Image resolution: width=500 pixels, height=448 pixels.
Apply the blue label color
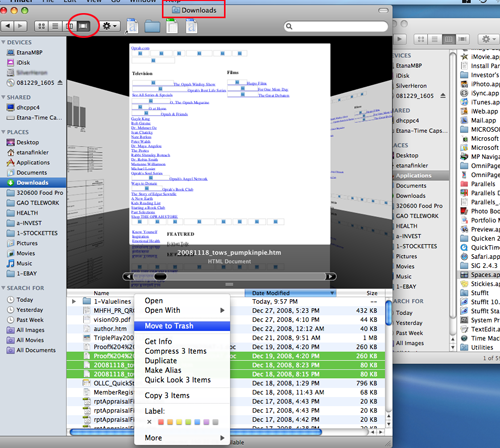pyautogui.click(x=197, y=422)
